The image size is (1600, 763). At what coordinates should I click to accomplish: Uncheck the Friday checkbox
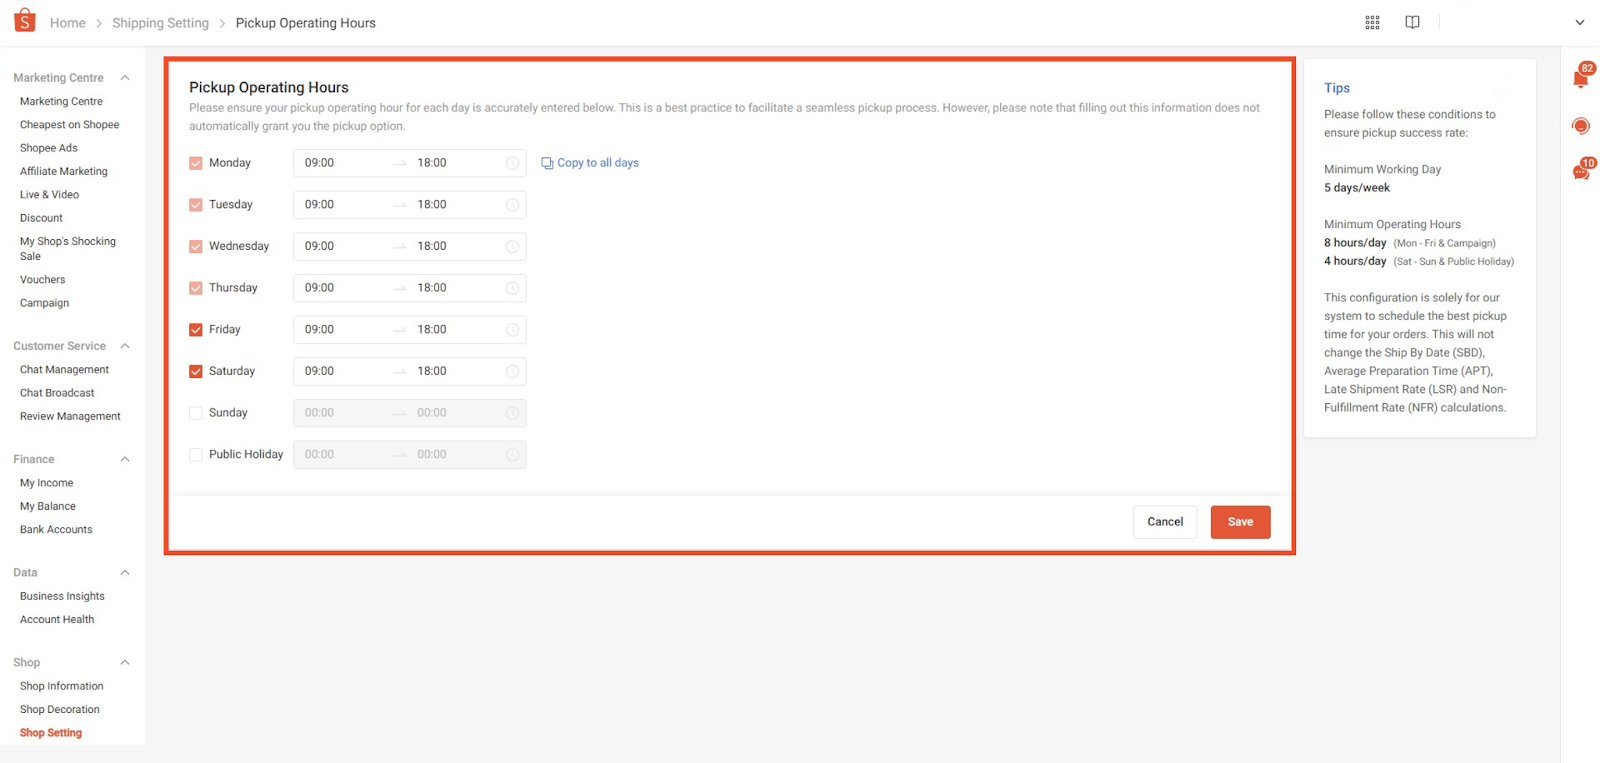[196, 330]
